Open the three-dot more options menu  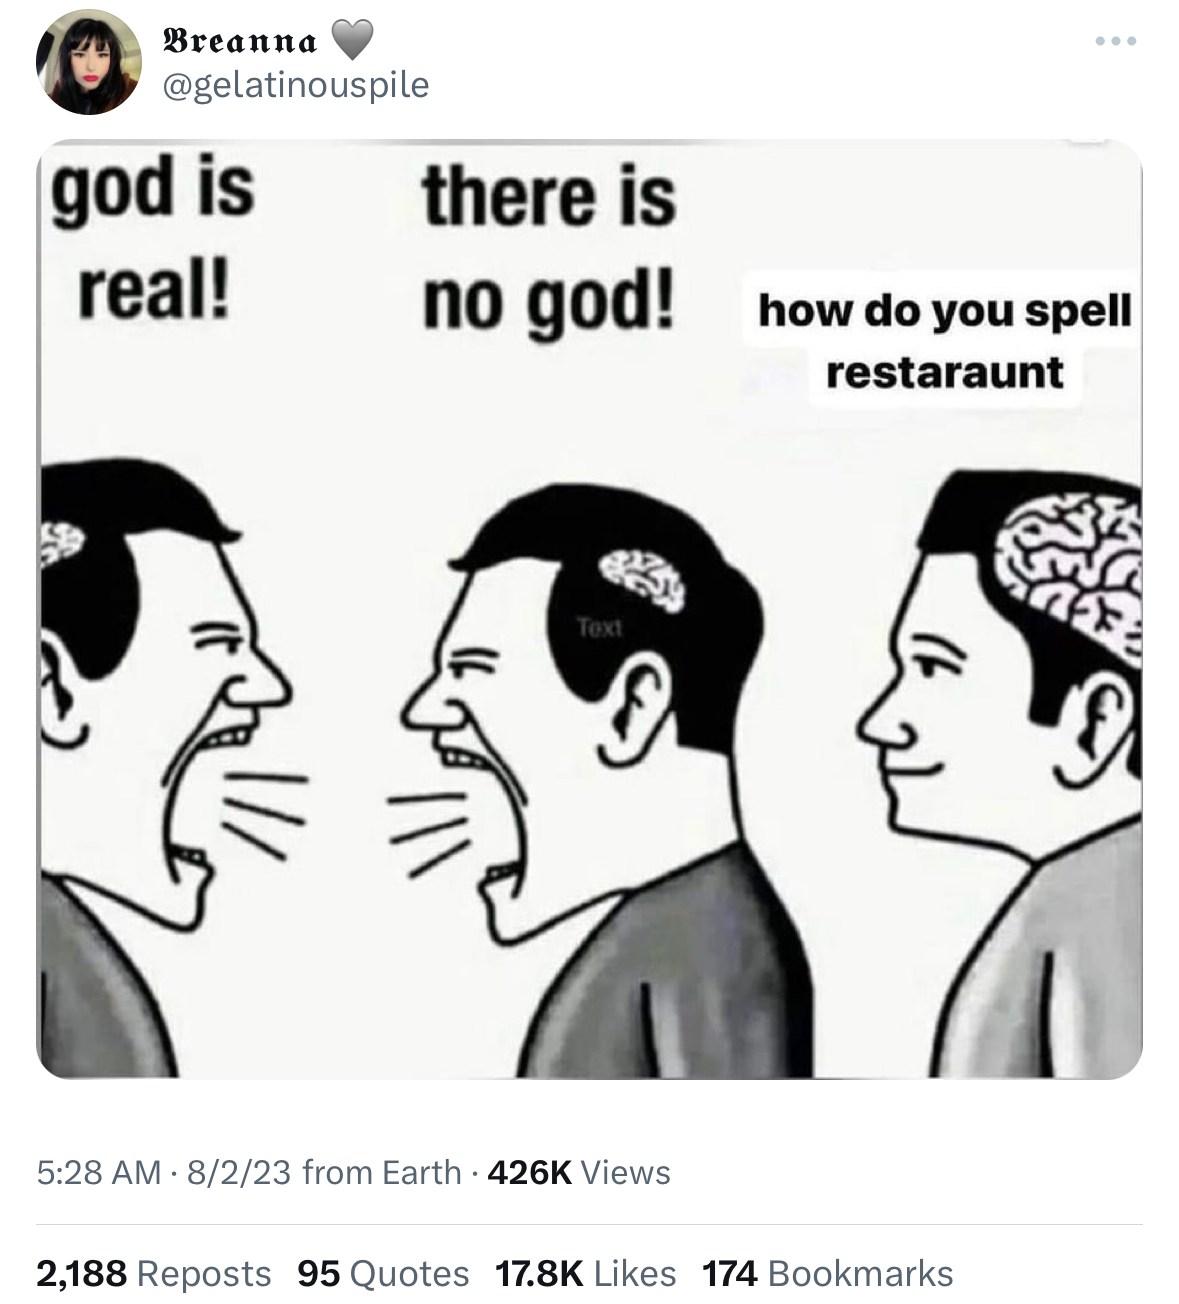point(1115,42)
